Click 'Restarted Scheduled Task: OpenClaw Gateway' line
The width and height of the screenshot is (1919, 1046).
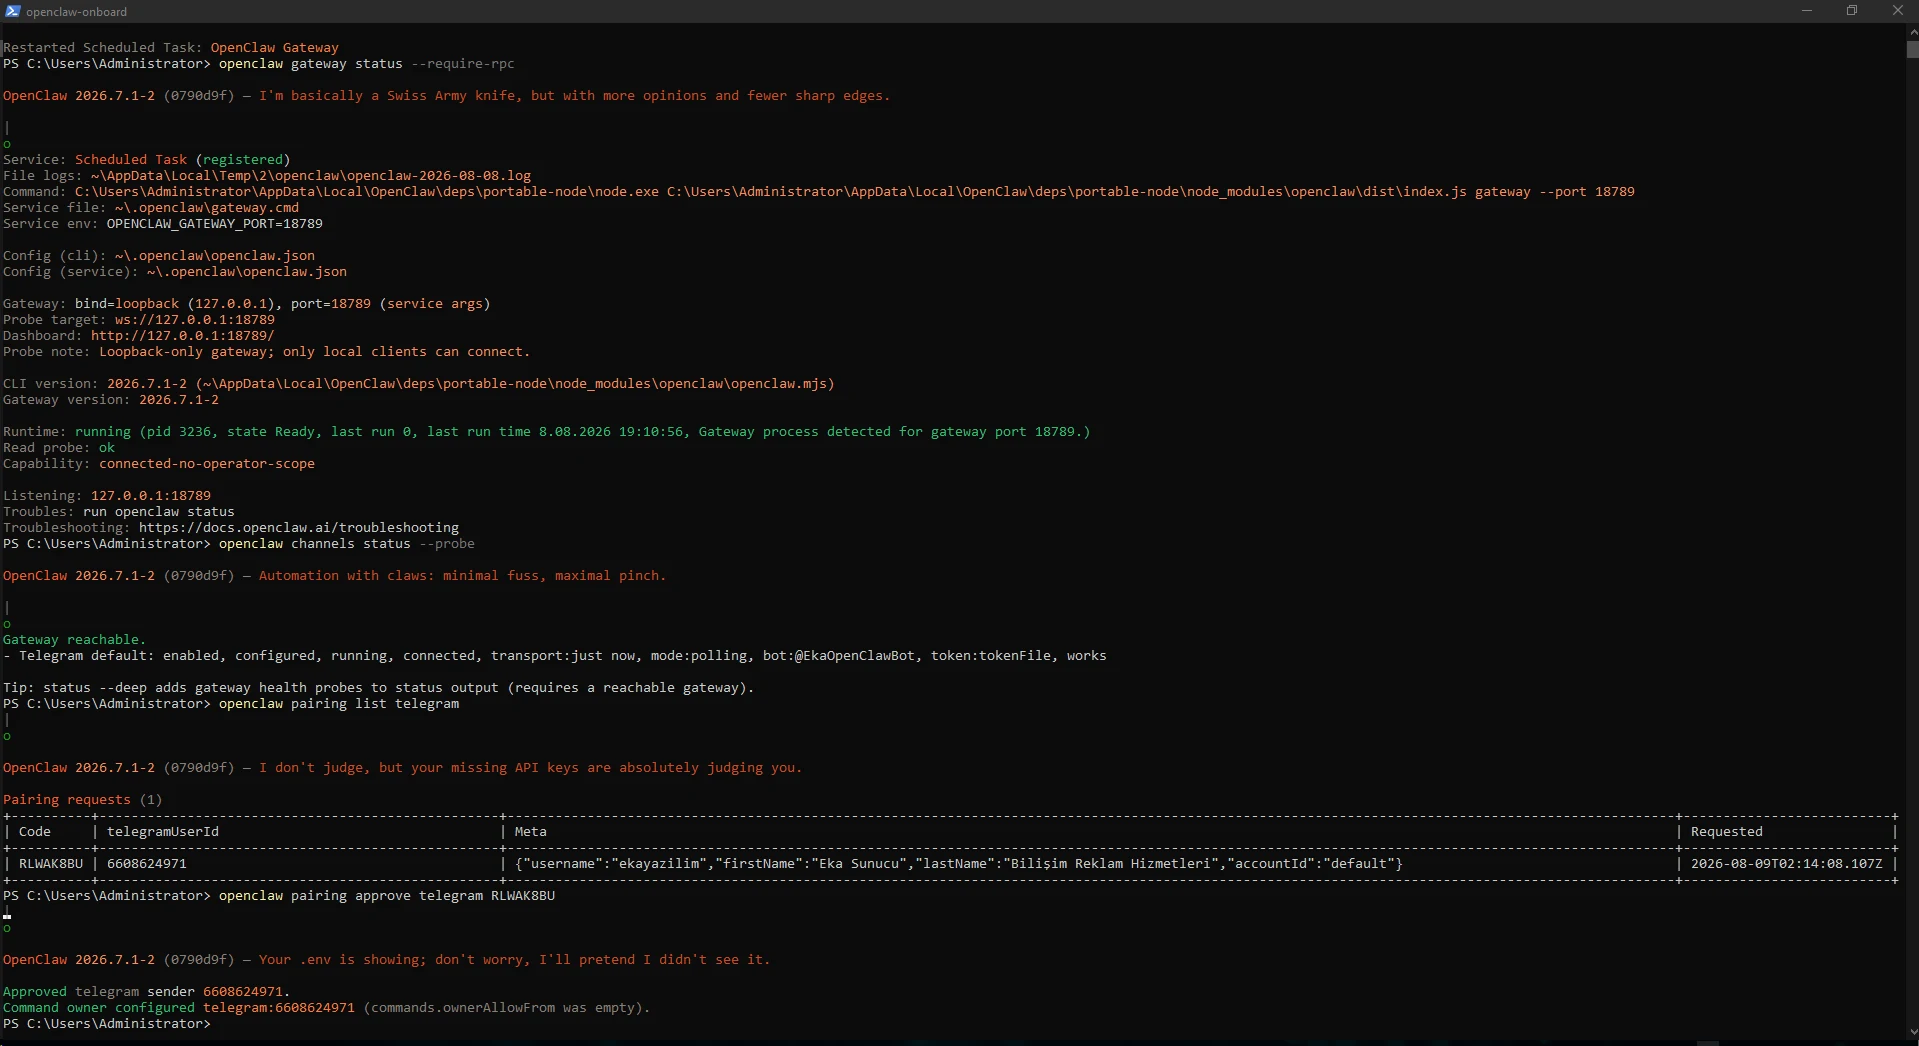(x=171, y=48)
